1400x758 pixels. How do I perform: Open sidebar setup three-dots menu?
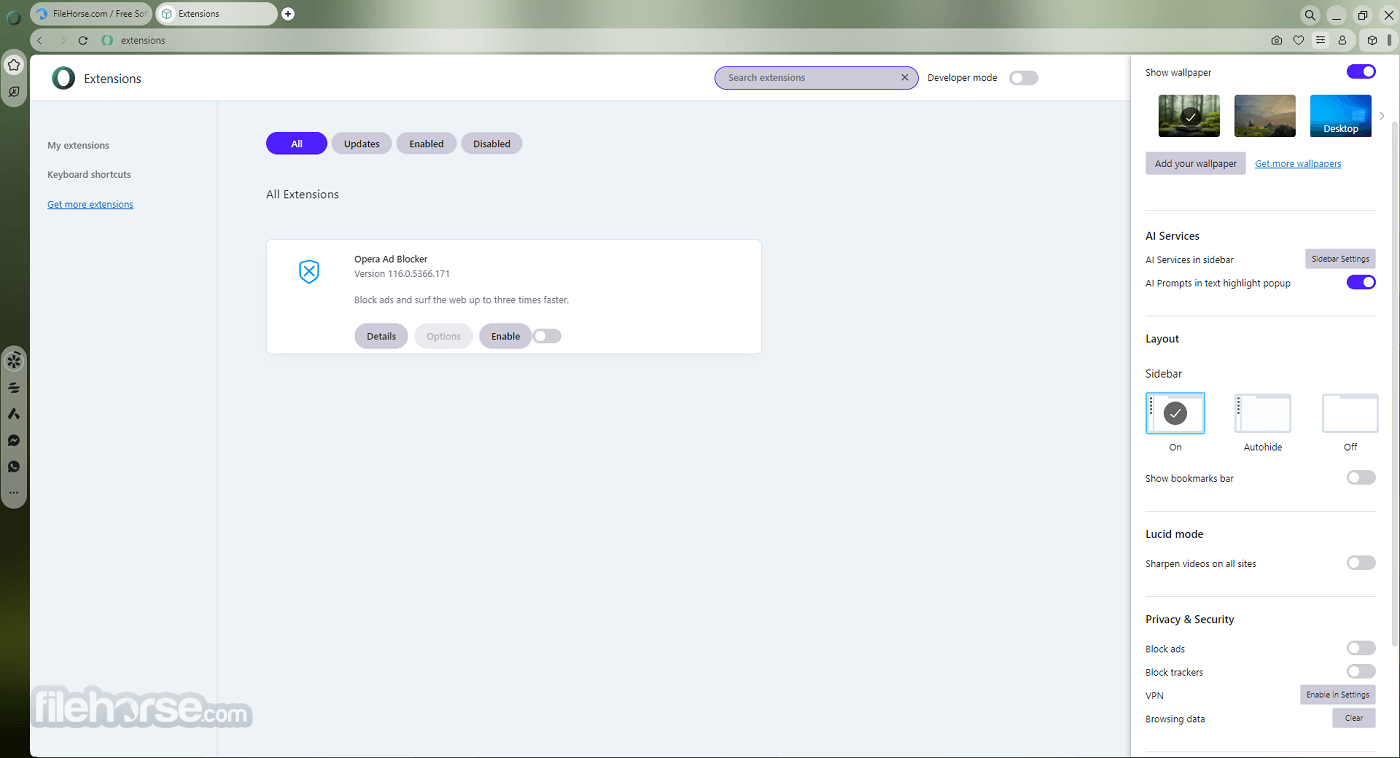[x=14, y=492]
